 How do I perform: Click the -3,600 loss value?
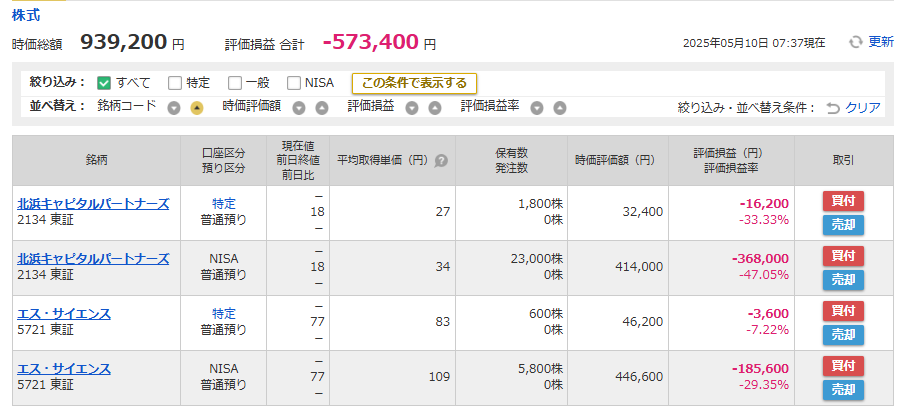click(768, 314)
